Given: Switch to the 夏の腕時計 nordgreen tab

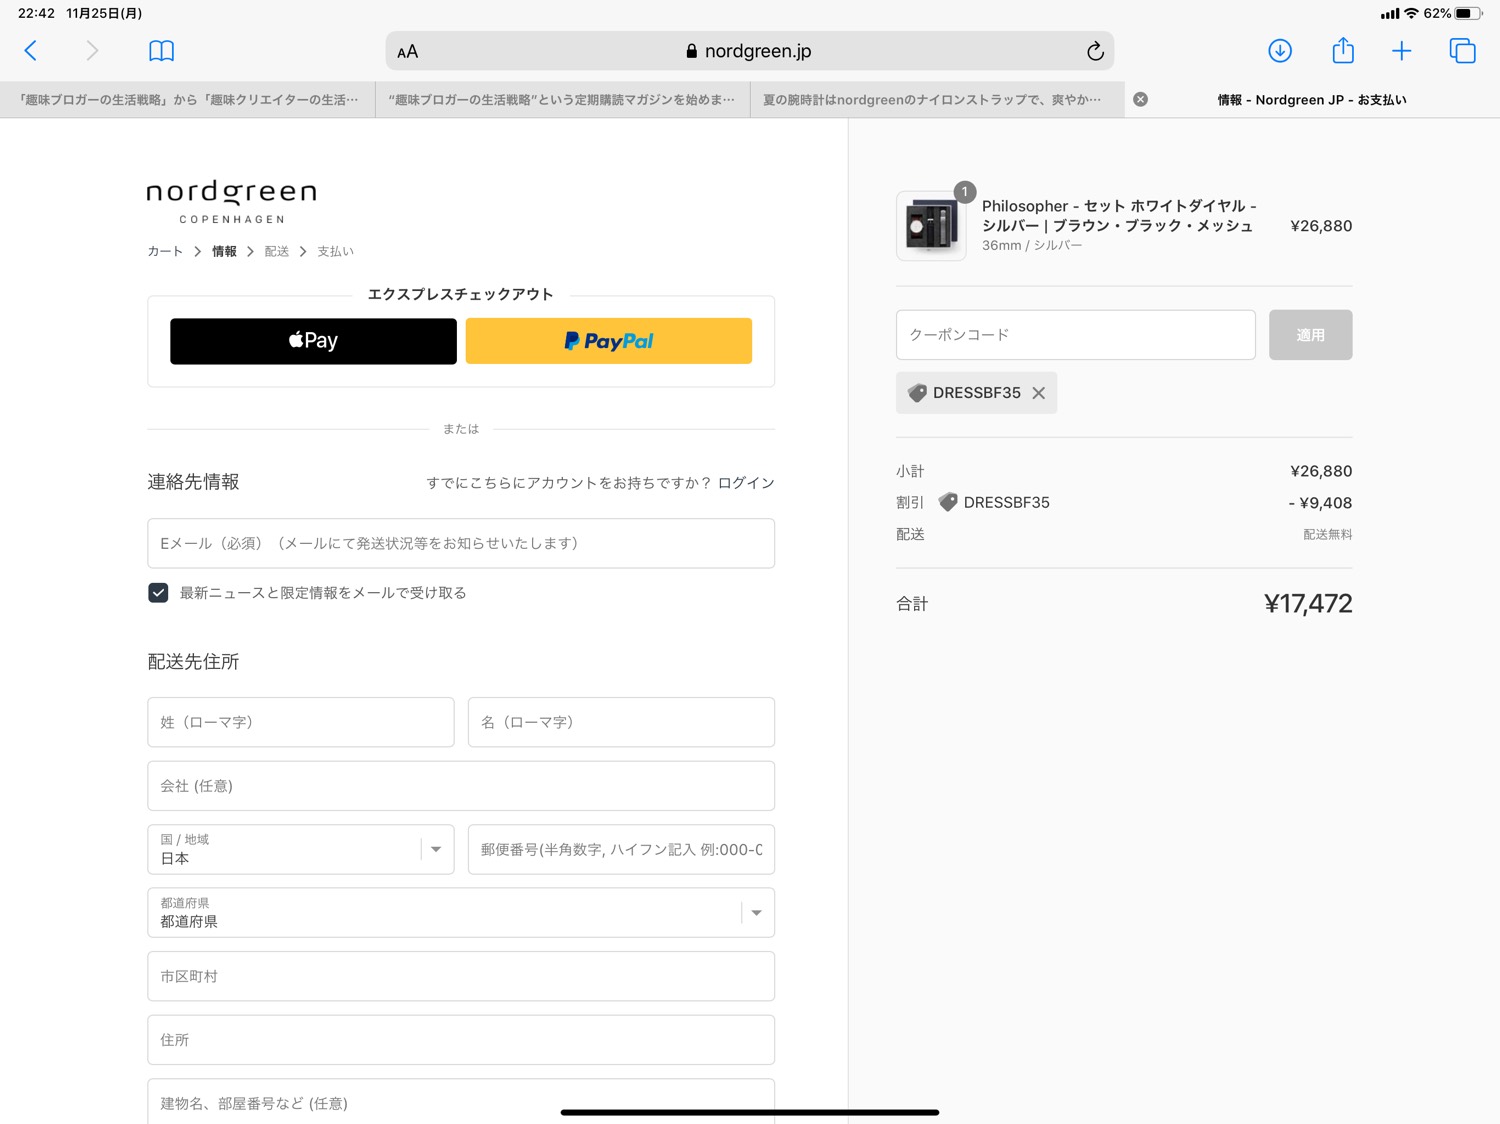Looking at the screenshot, I should pyautogui.click(x=931, y=100).
